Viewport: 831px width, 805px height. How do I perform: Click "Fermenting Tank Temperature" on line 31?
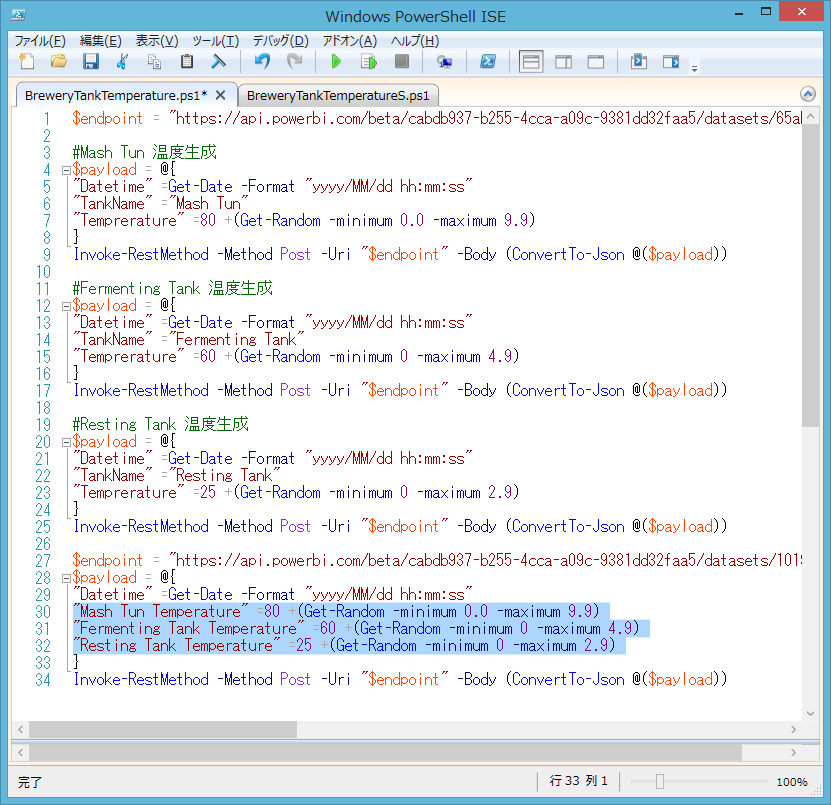click(189, 629)
